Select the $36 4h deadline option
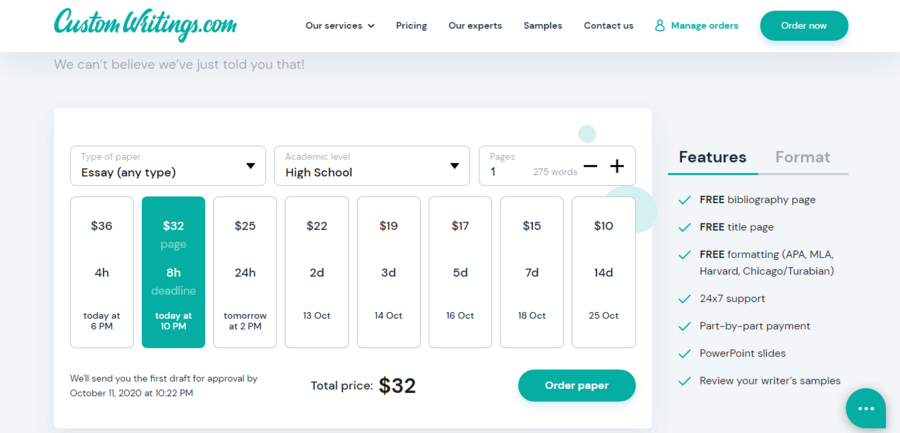 [102, 272]
